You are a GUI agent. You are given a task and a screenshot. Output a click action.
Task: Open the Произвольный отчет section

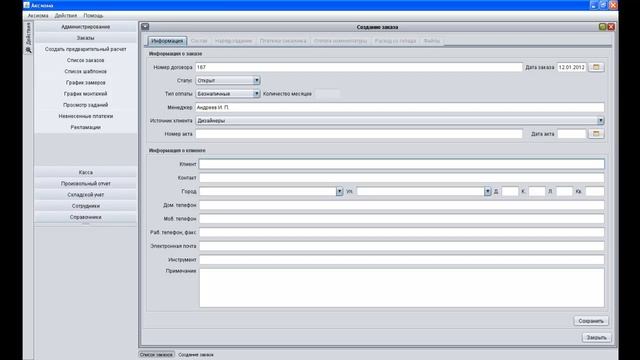pos(86,184)
